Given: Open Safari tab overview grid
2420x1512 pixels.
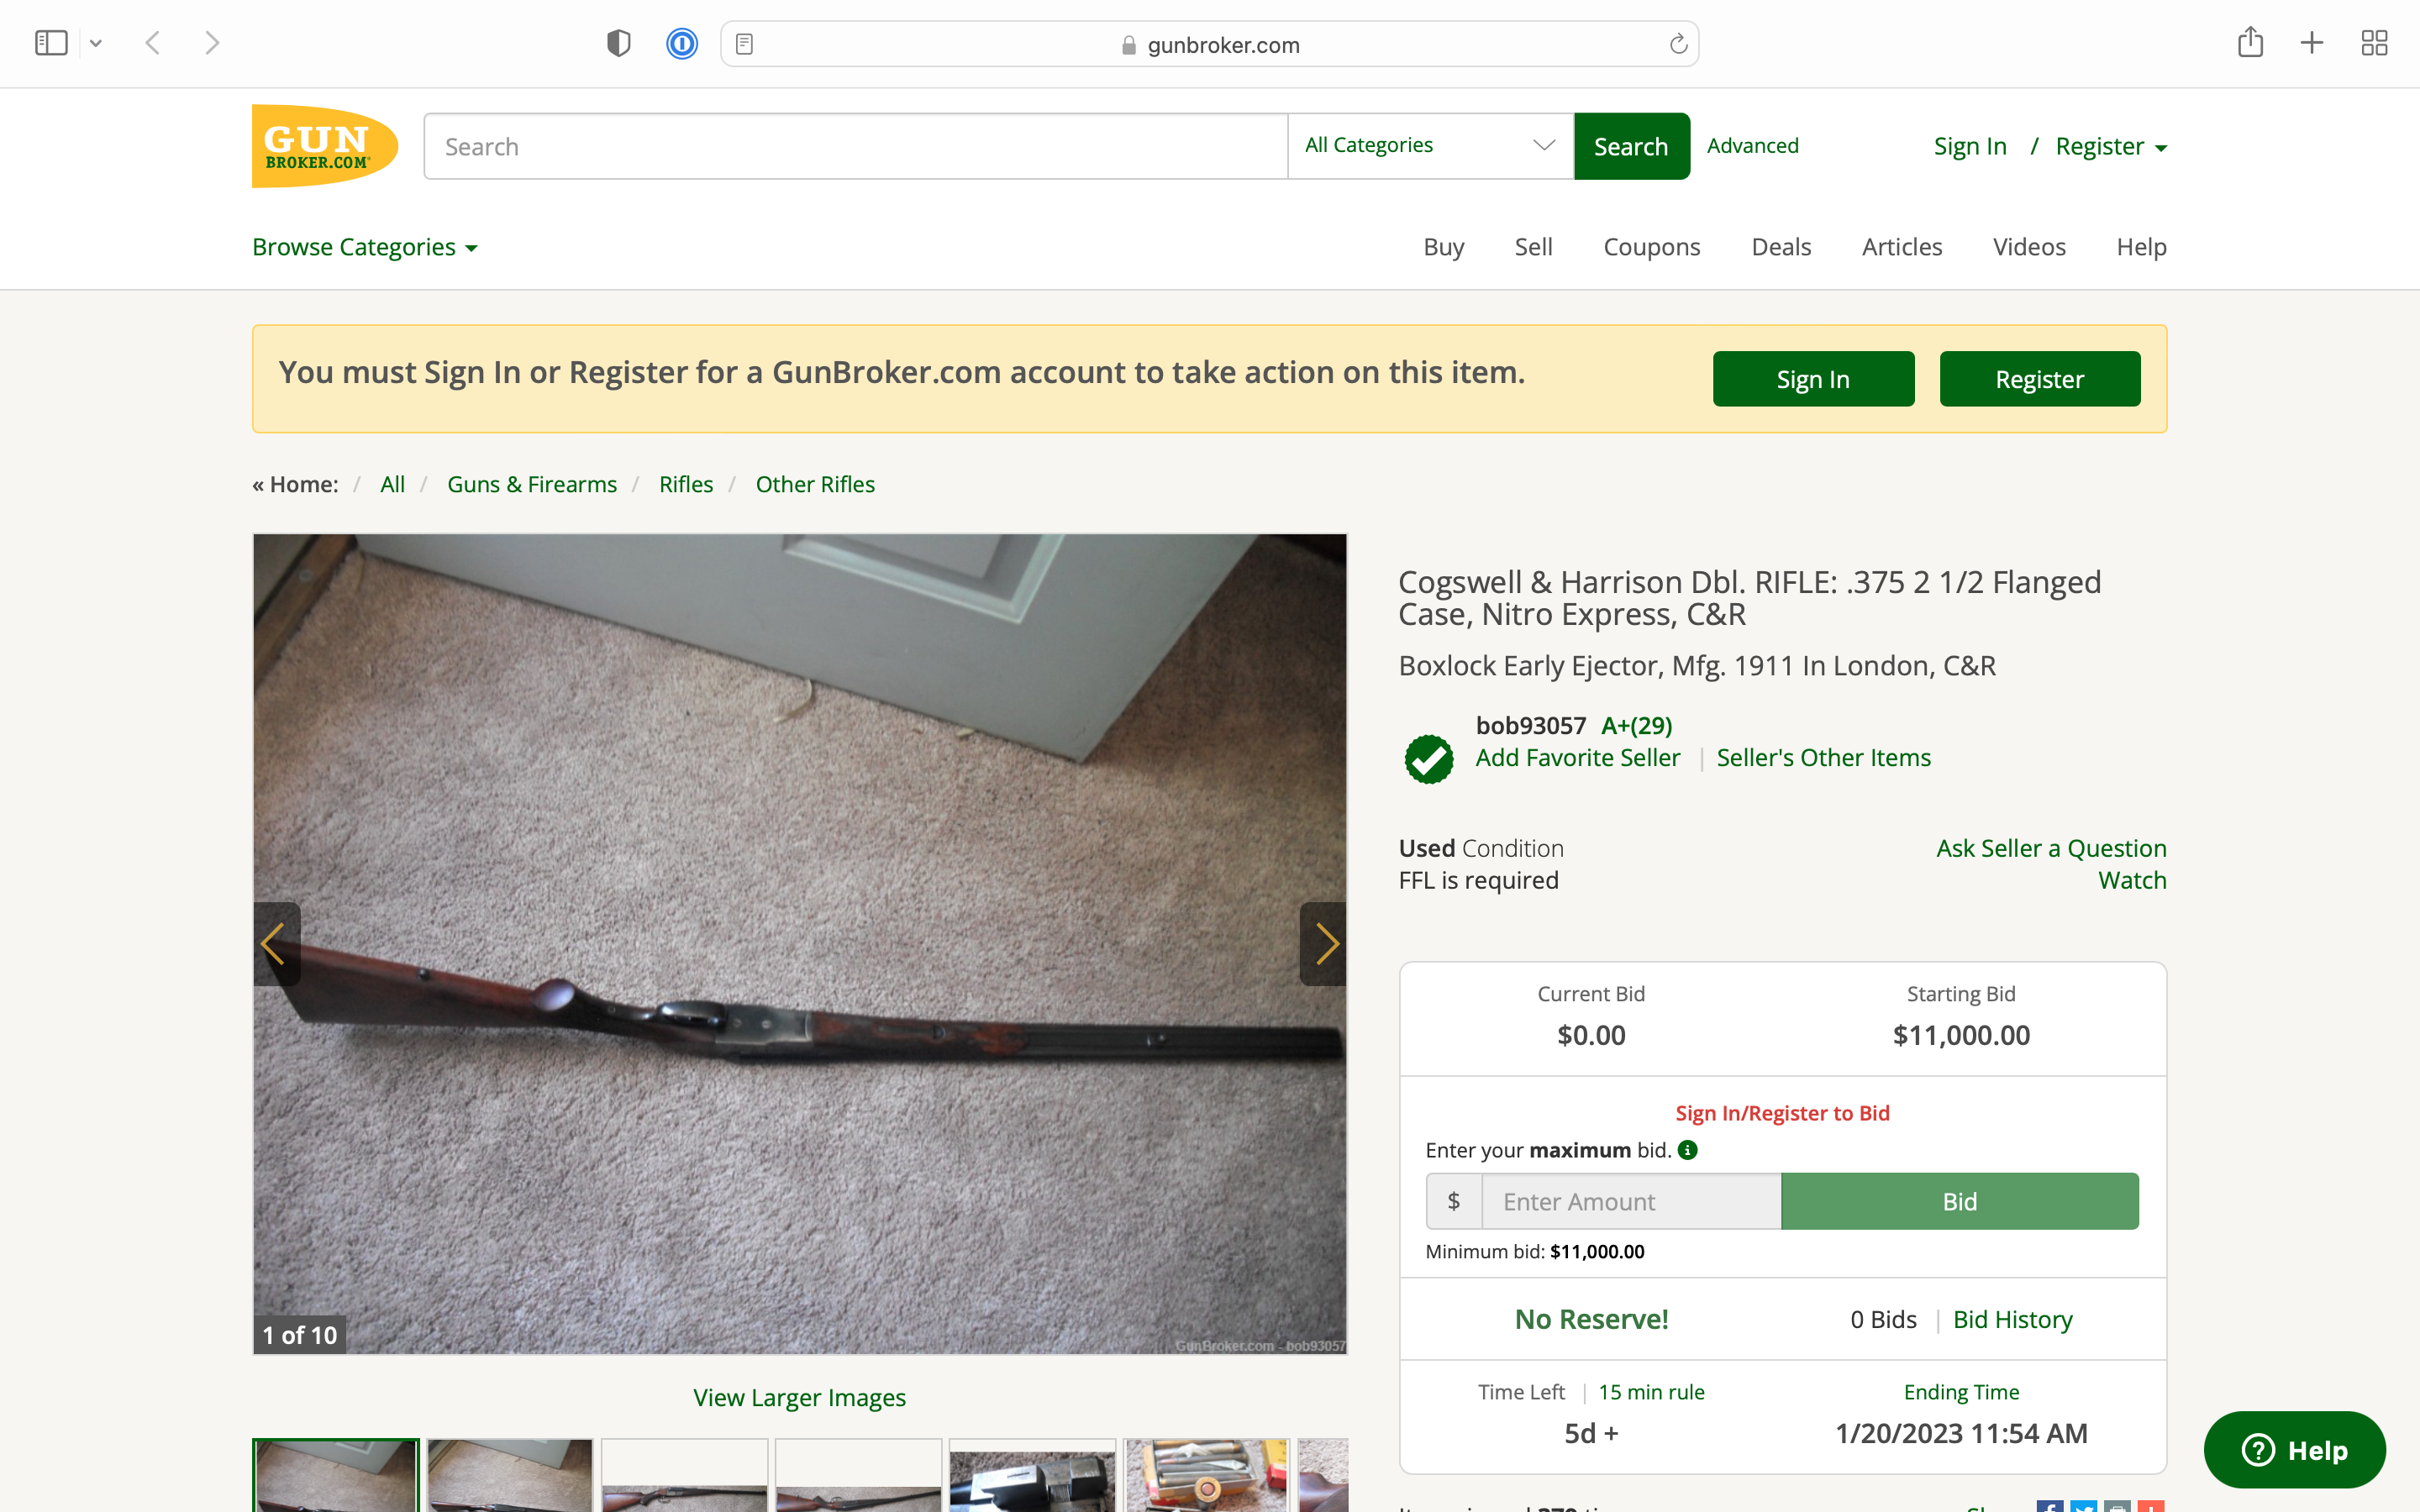Looking at the screenshot, I should 2374,43.
